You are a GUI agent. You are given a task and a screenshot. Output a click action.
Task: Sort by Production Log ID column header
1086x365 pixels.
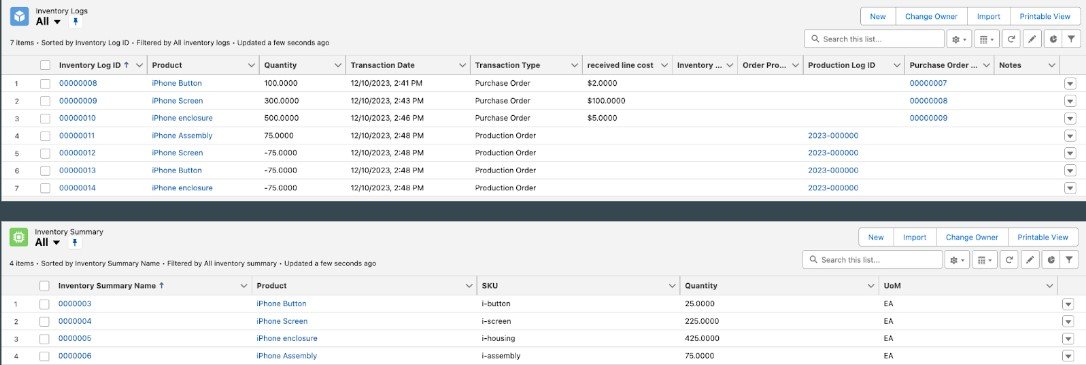point(842,65)
